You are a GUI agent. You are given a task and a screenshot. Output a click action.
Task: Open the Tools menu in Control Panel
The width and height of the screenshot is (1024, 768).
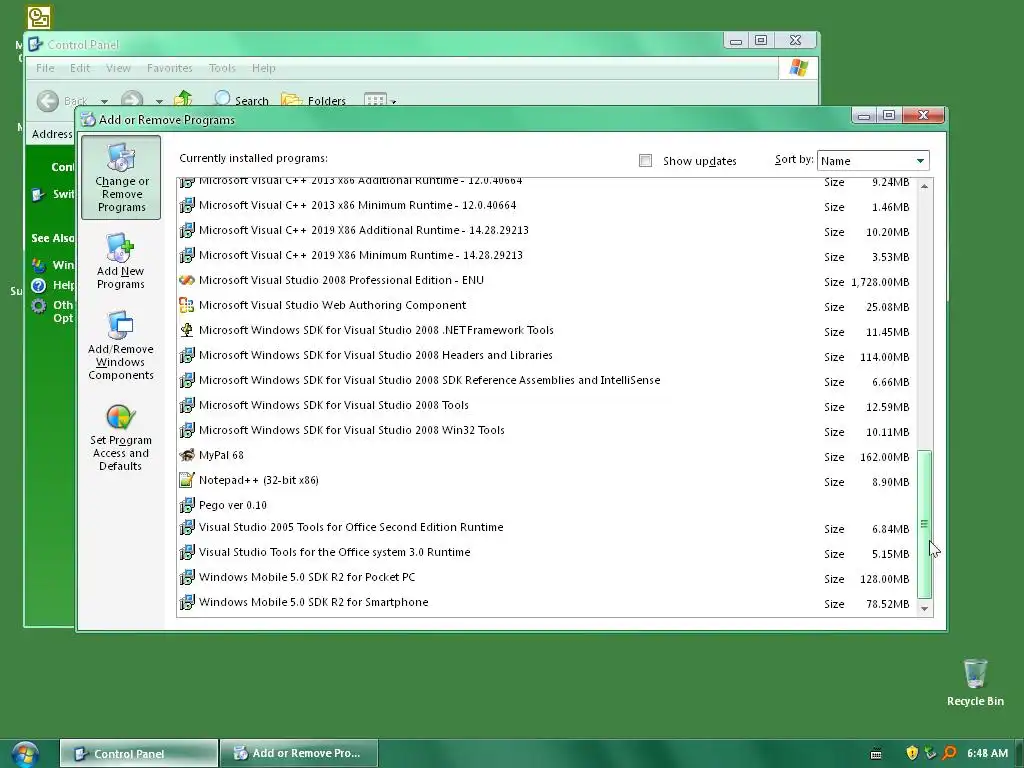point(222,68)
